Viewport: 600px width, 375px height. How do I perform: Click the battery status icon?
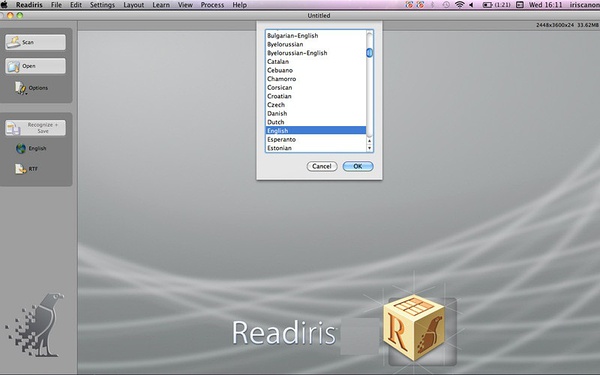[487, 5]
